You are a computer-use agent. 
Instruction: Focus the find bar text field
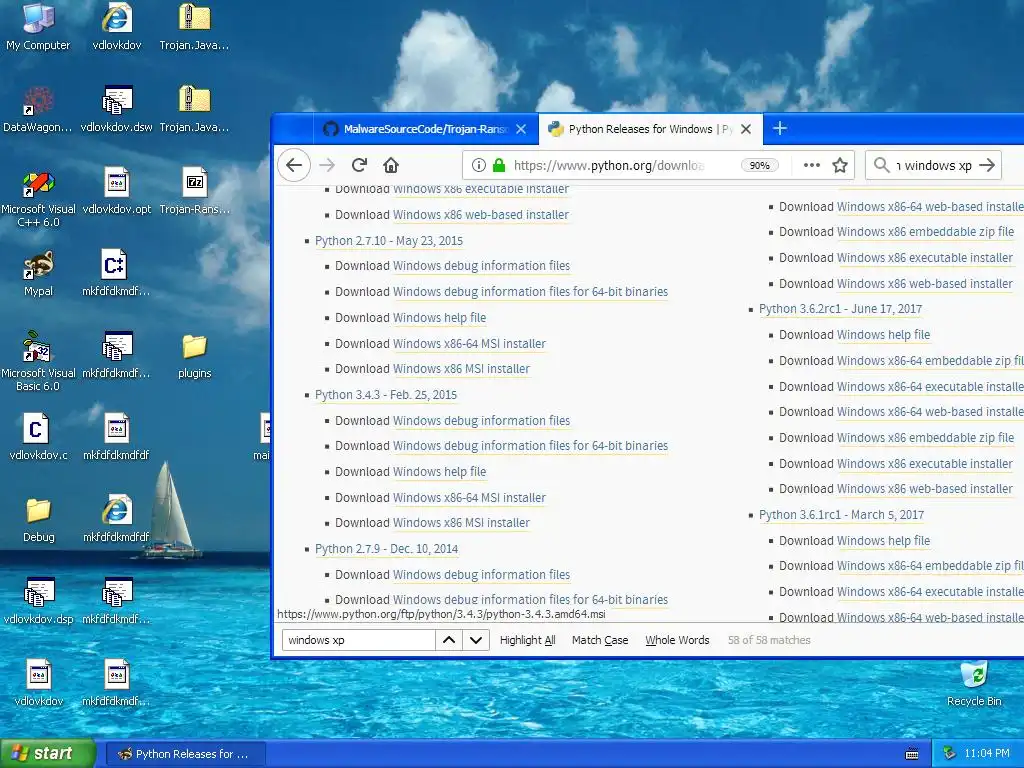[359, 640]
